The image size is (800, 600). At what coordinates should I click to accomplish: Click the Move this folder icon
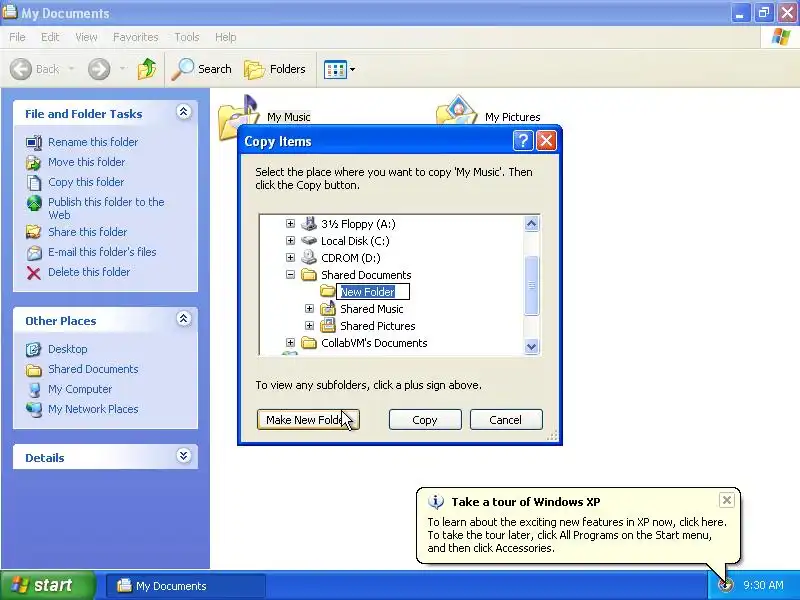point(34,163)
